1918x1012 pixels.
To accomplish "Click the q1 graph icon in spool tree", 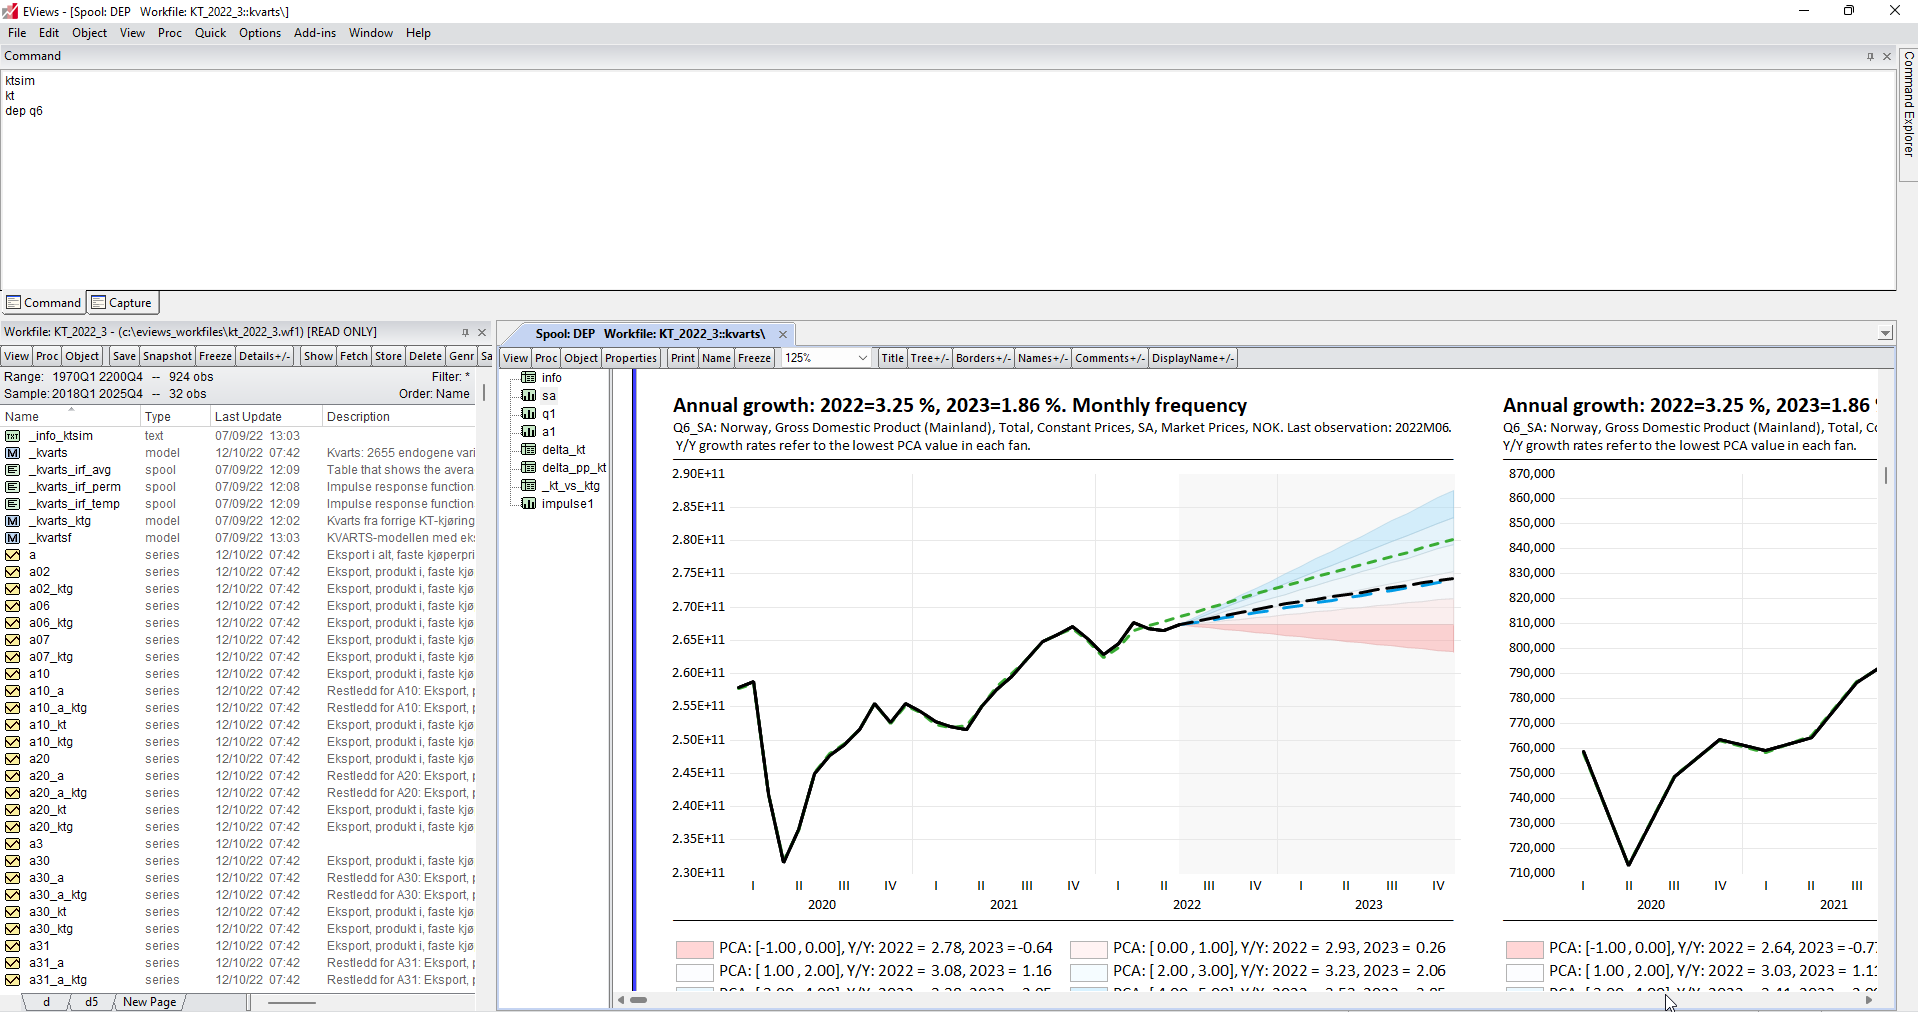I will 529,414.
